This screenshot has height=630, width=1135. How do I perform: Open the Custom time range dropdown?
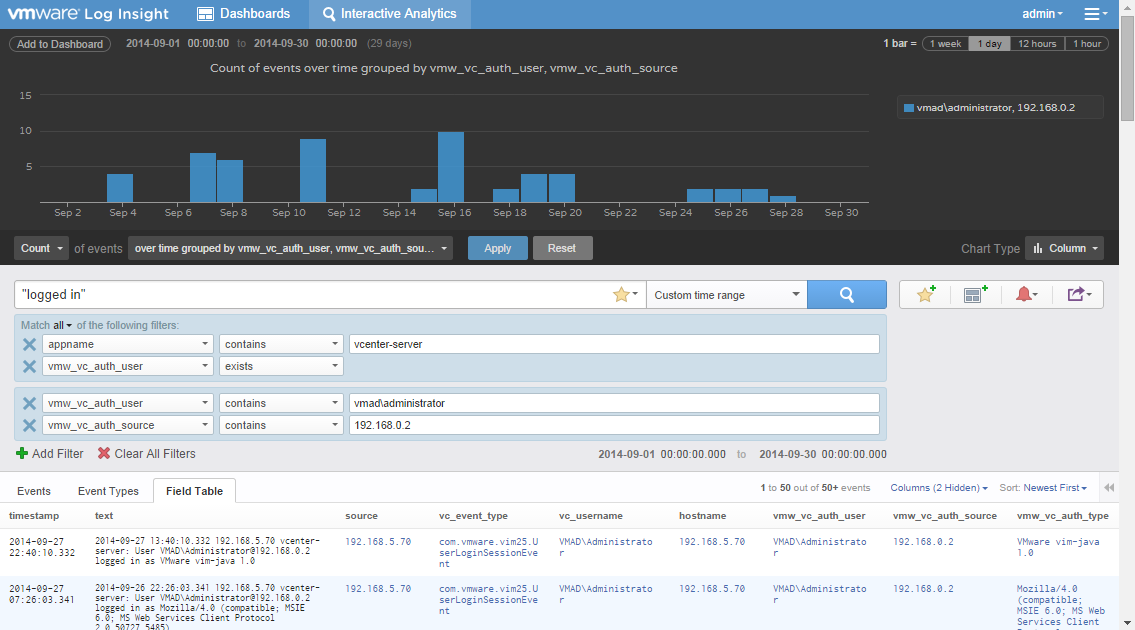[726, 295]
